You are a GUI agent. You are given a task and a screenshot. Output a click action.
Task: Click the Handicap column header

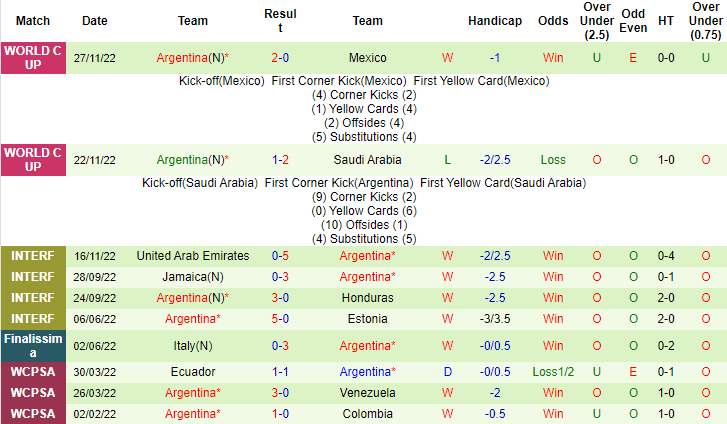494,21
